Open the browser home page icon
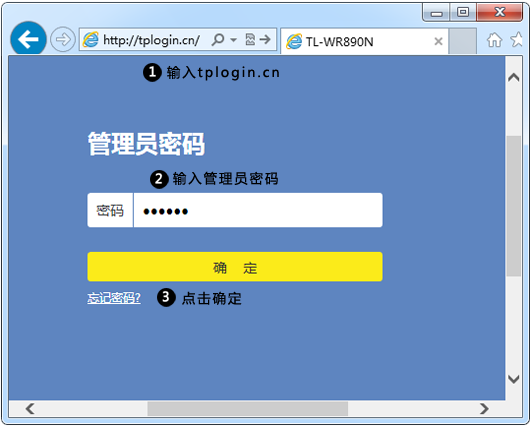The height and width of the screenshot is (426, 530). (x=495, y=40)
